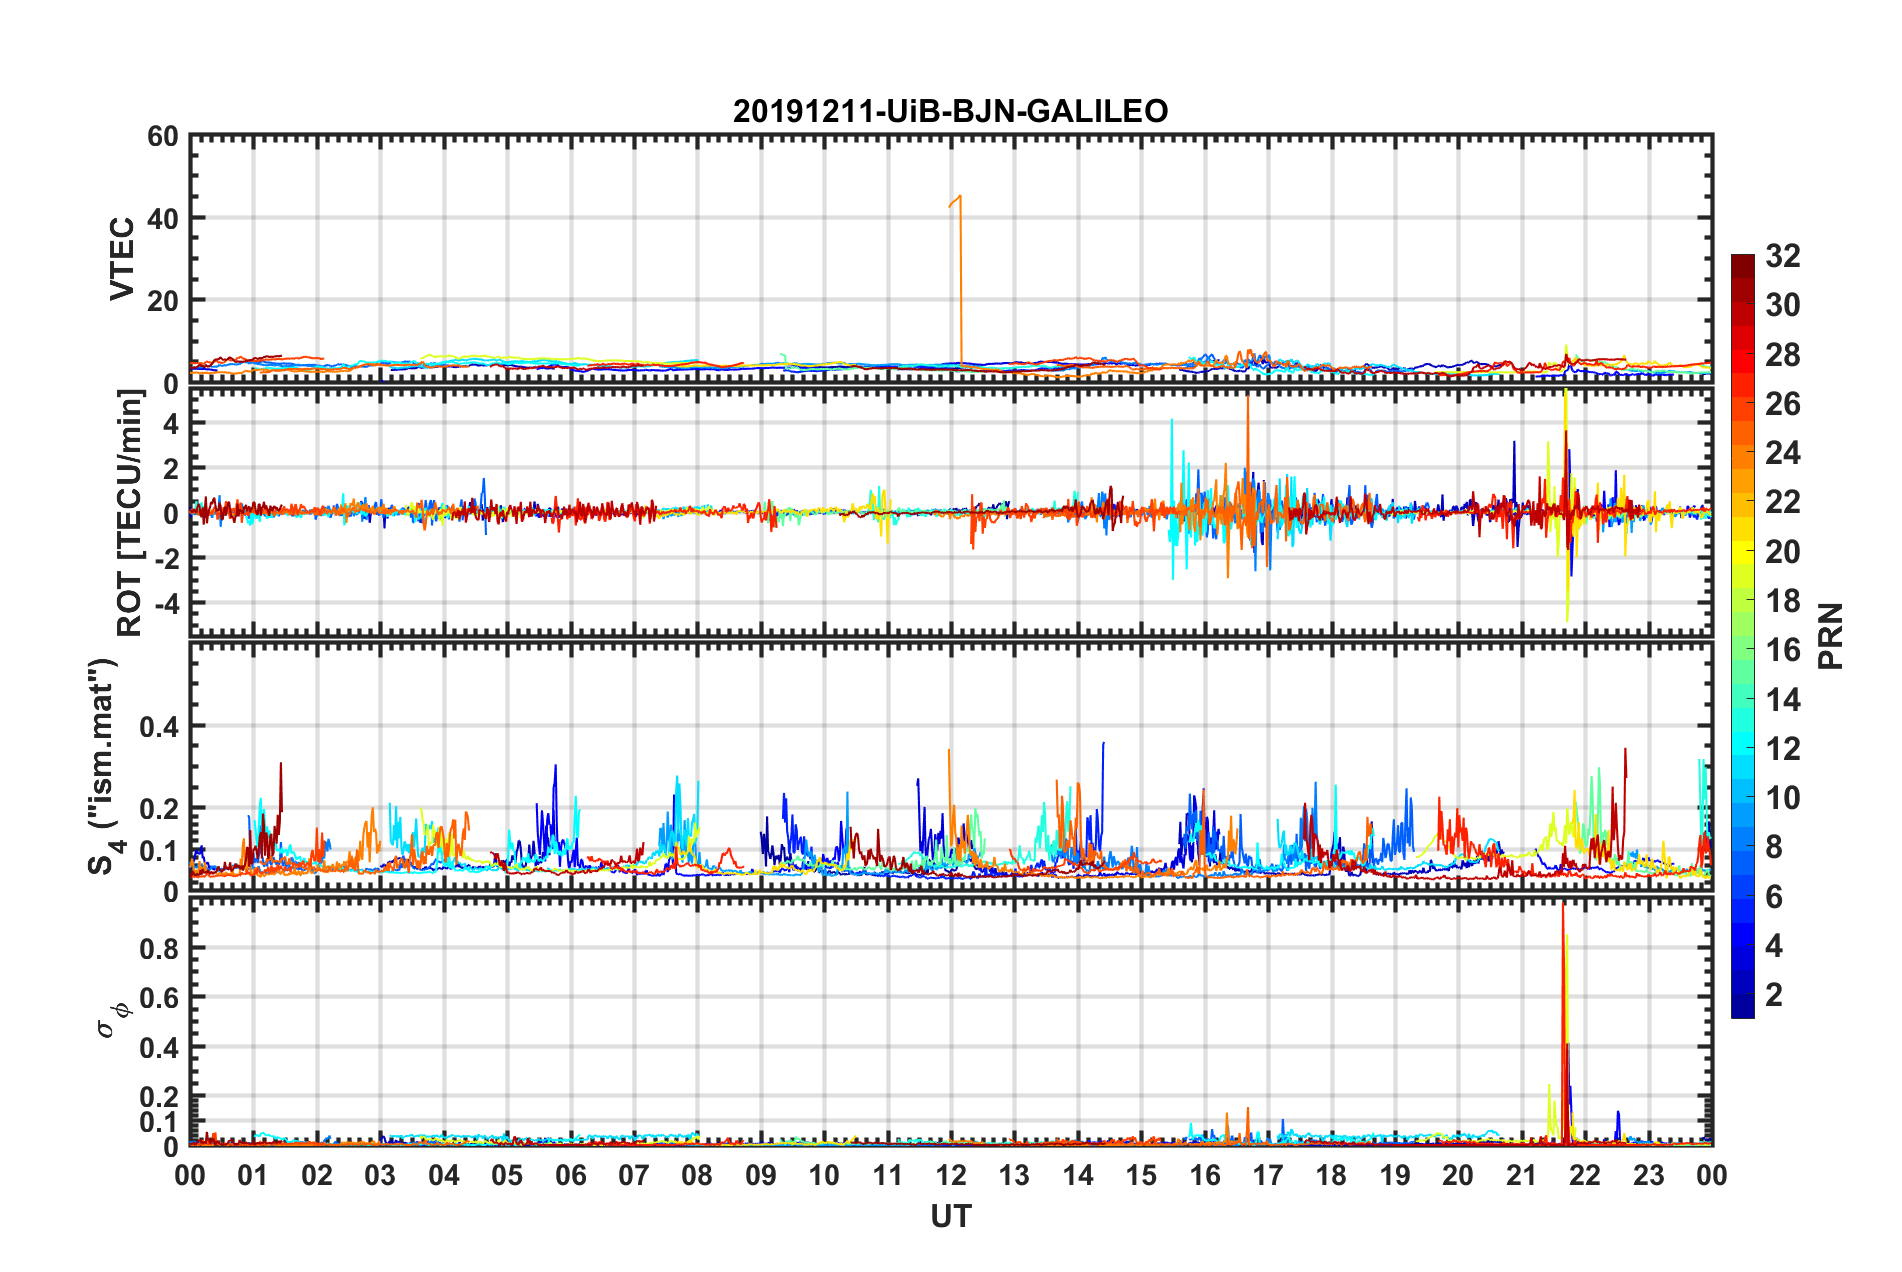Click colorbar tick label 24
This screenshot has height=1272, width=1902.
click(1782, 453)
